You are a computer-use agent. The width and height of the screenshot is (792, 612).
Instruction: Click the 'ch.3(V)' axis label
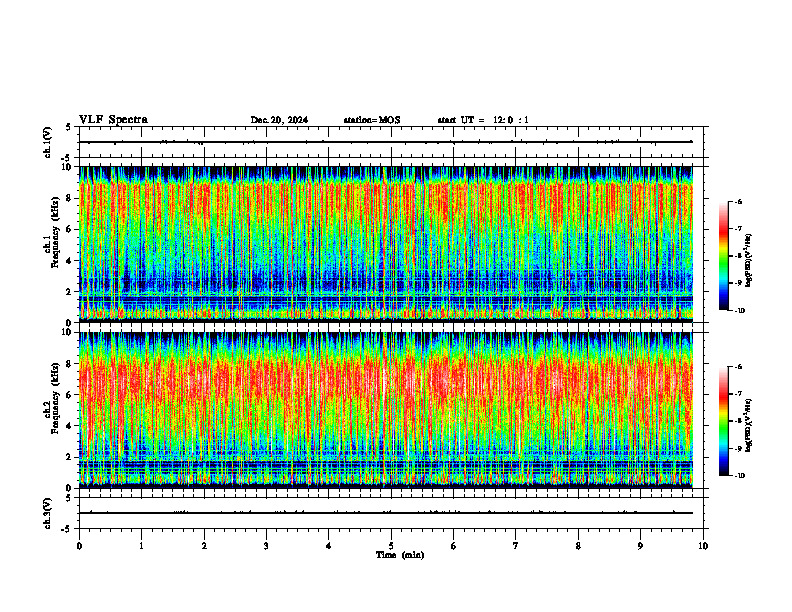pyautogui.click(x=48, y=513)
